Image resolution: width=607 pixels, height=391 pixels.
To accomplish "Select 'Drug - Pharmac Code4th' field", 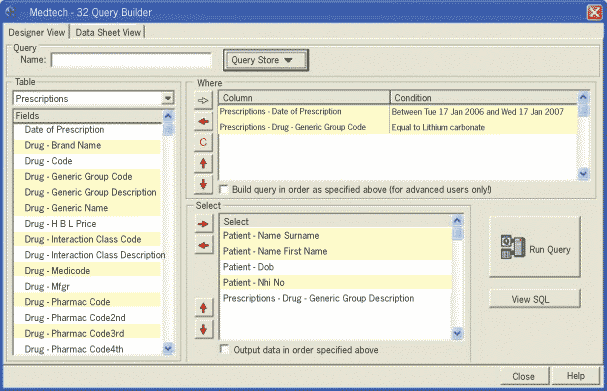I will tap(87, 349).
